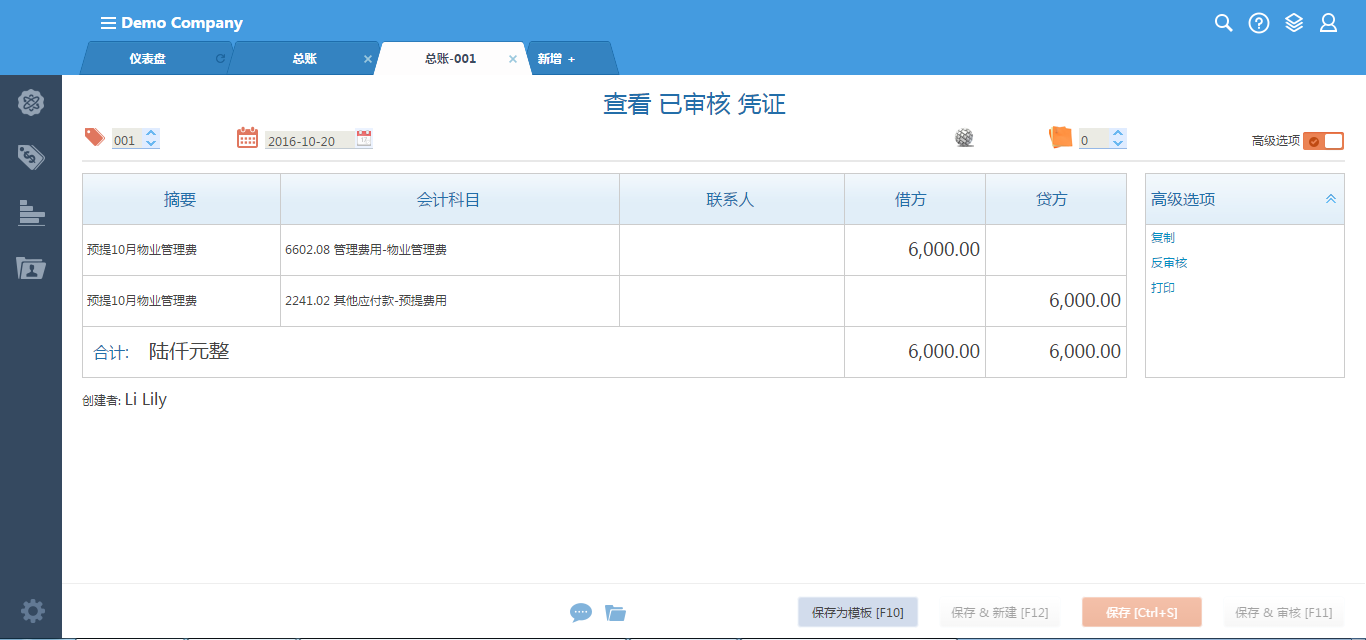
Task: Click 保存 & 新建 [F12] button
Action: click(1000, 612)
